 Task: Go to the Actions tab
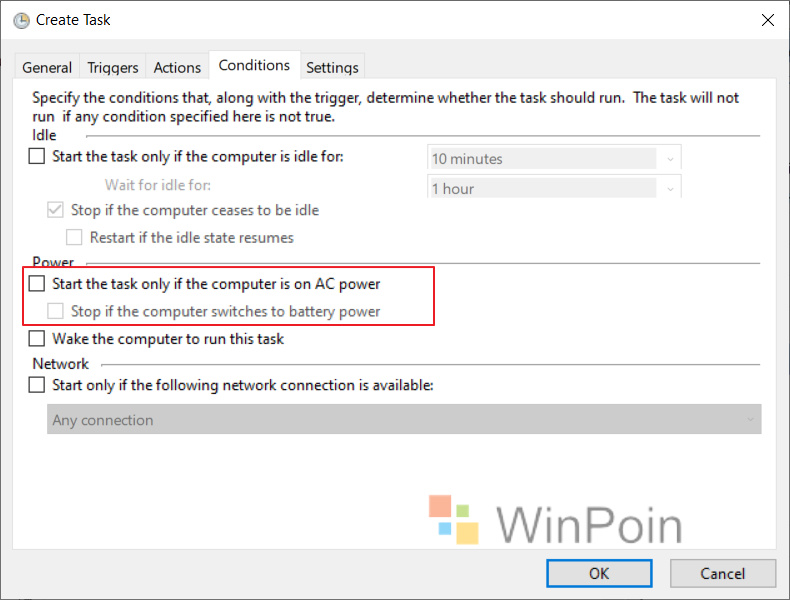177,67
